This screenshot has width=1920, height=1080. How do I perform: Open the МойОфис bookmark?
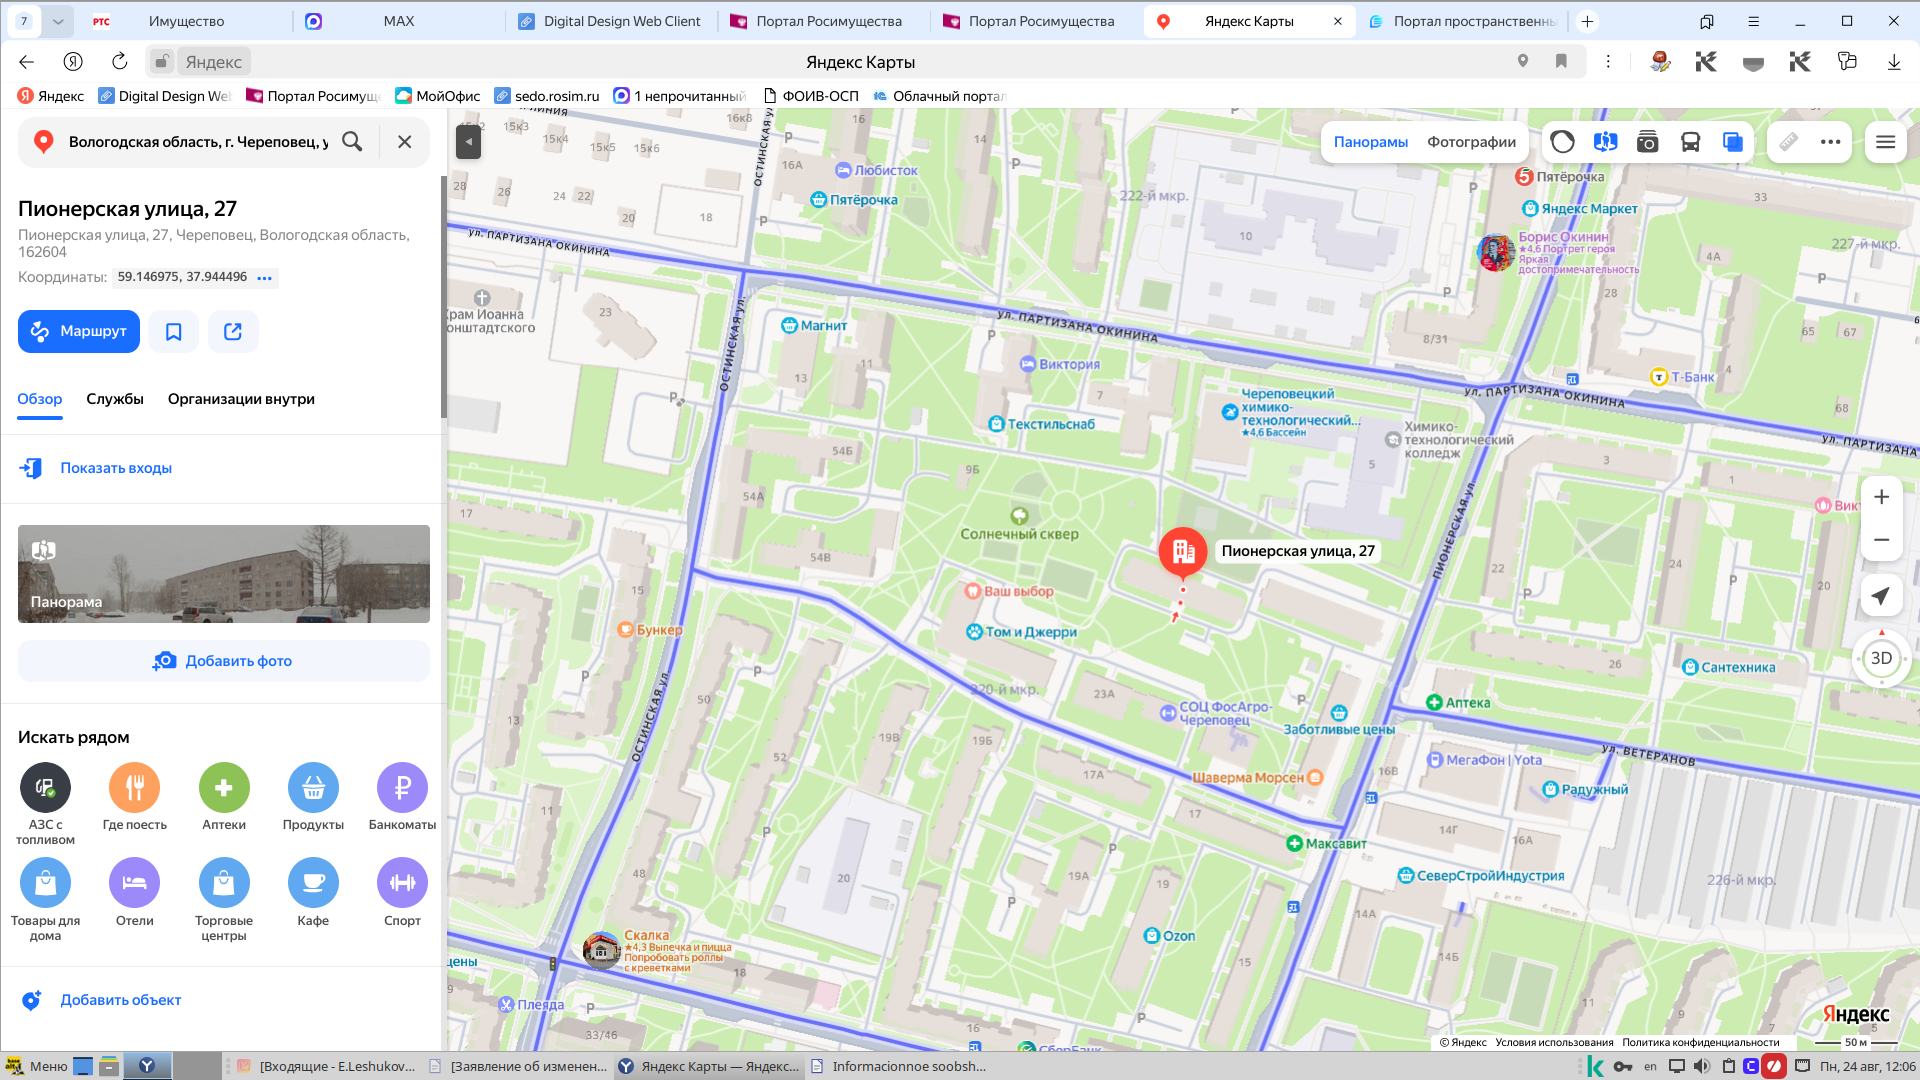tap(438, 96)
